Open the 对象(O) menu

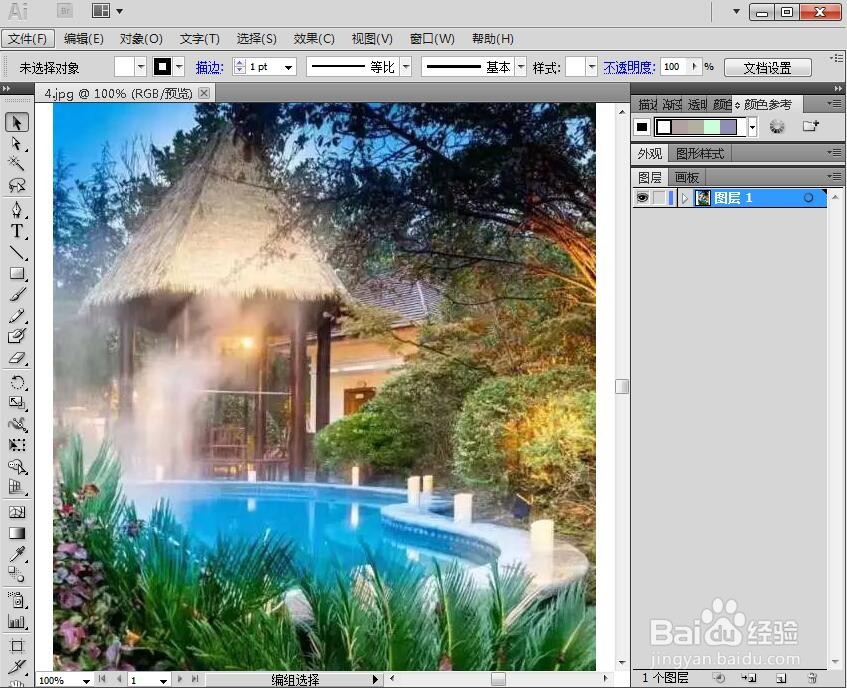click(x=141, y=39)
